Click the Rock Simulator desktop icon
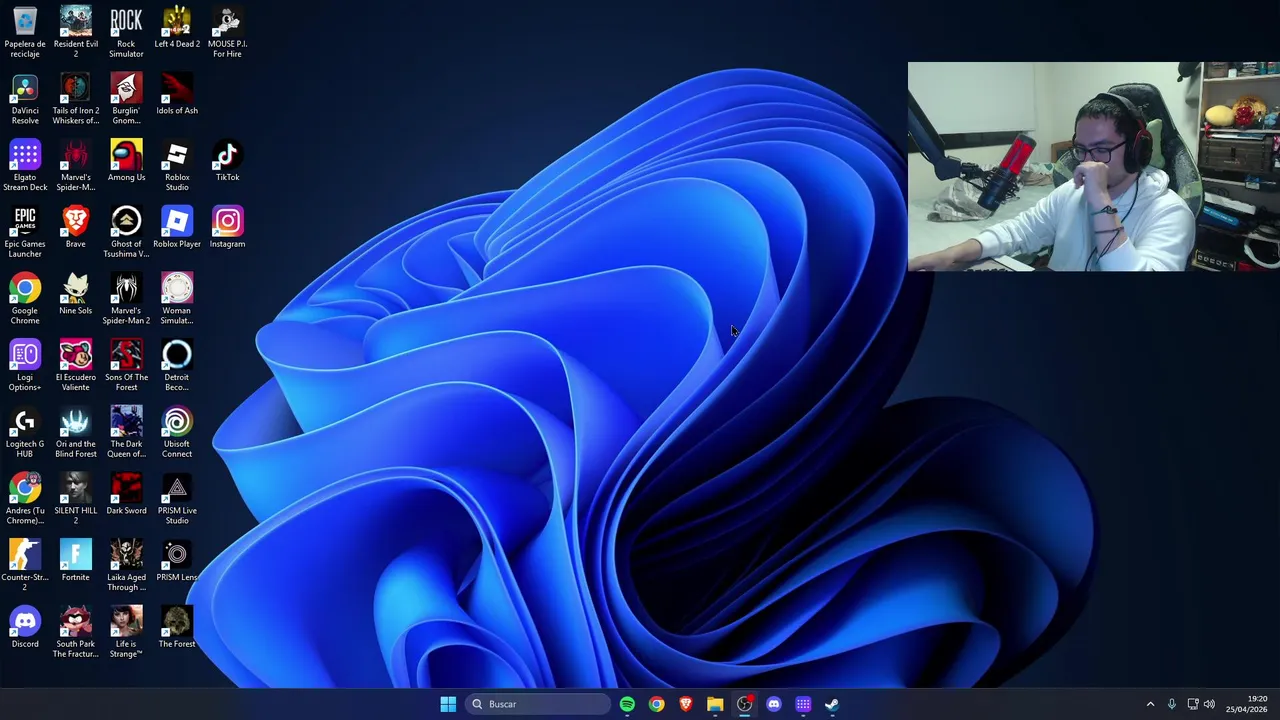 (x=126, y=32)
